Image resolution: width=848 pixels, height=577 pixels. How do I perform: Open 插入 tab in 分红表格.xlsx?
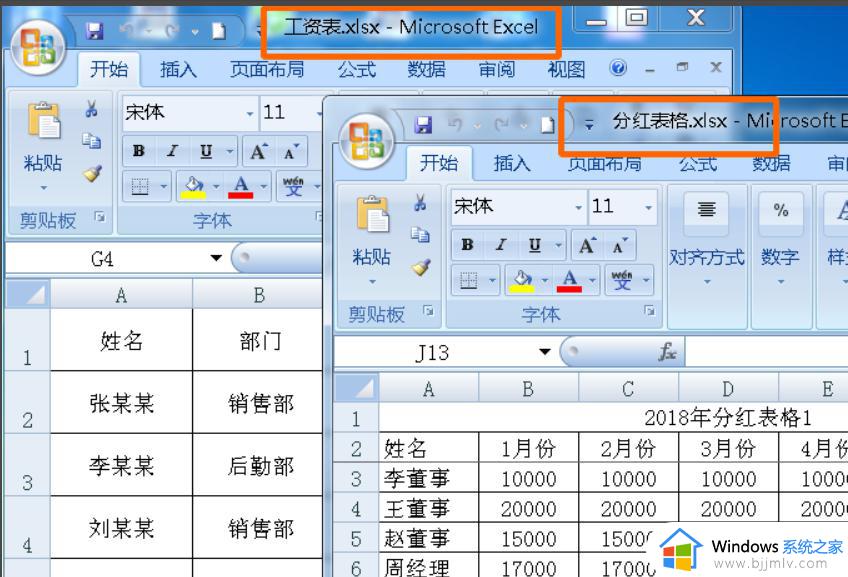512,163
